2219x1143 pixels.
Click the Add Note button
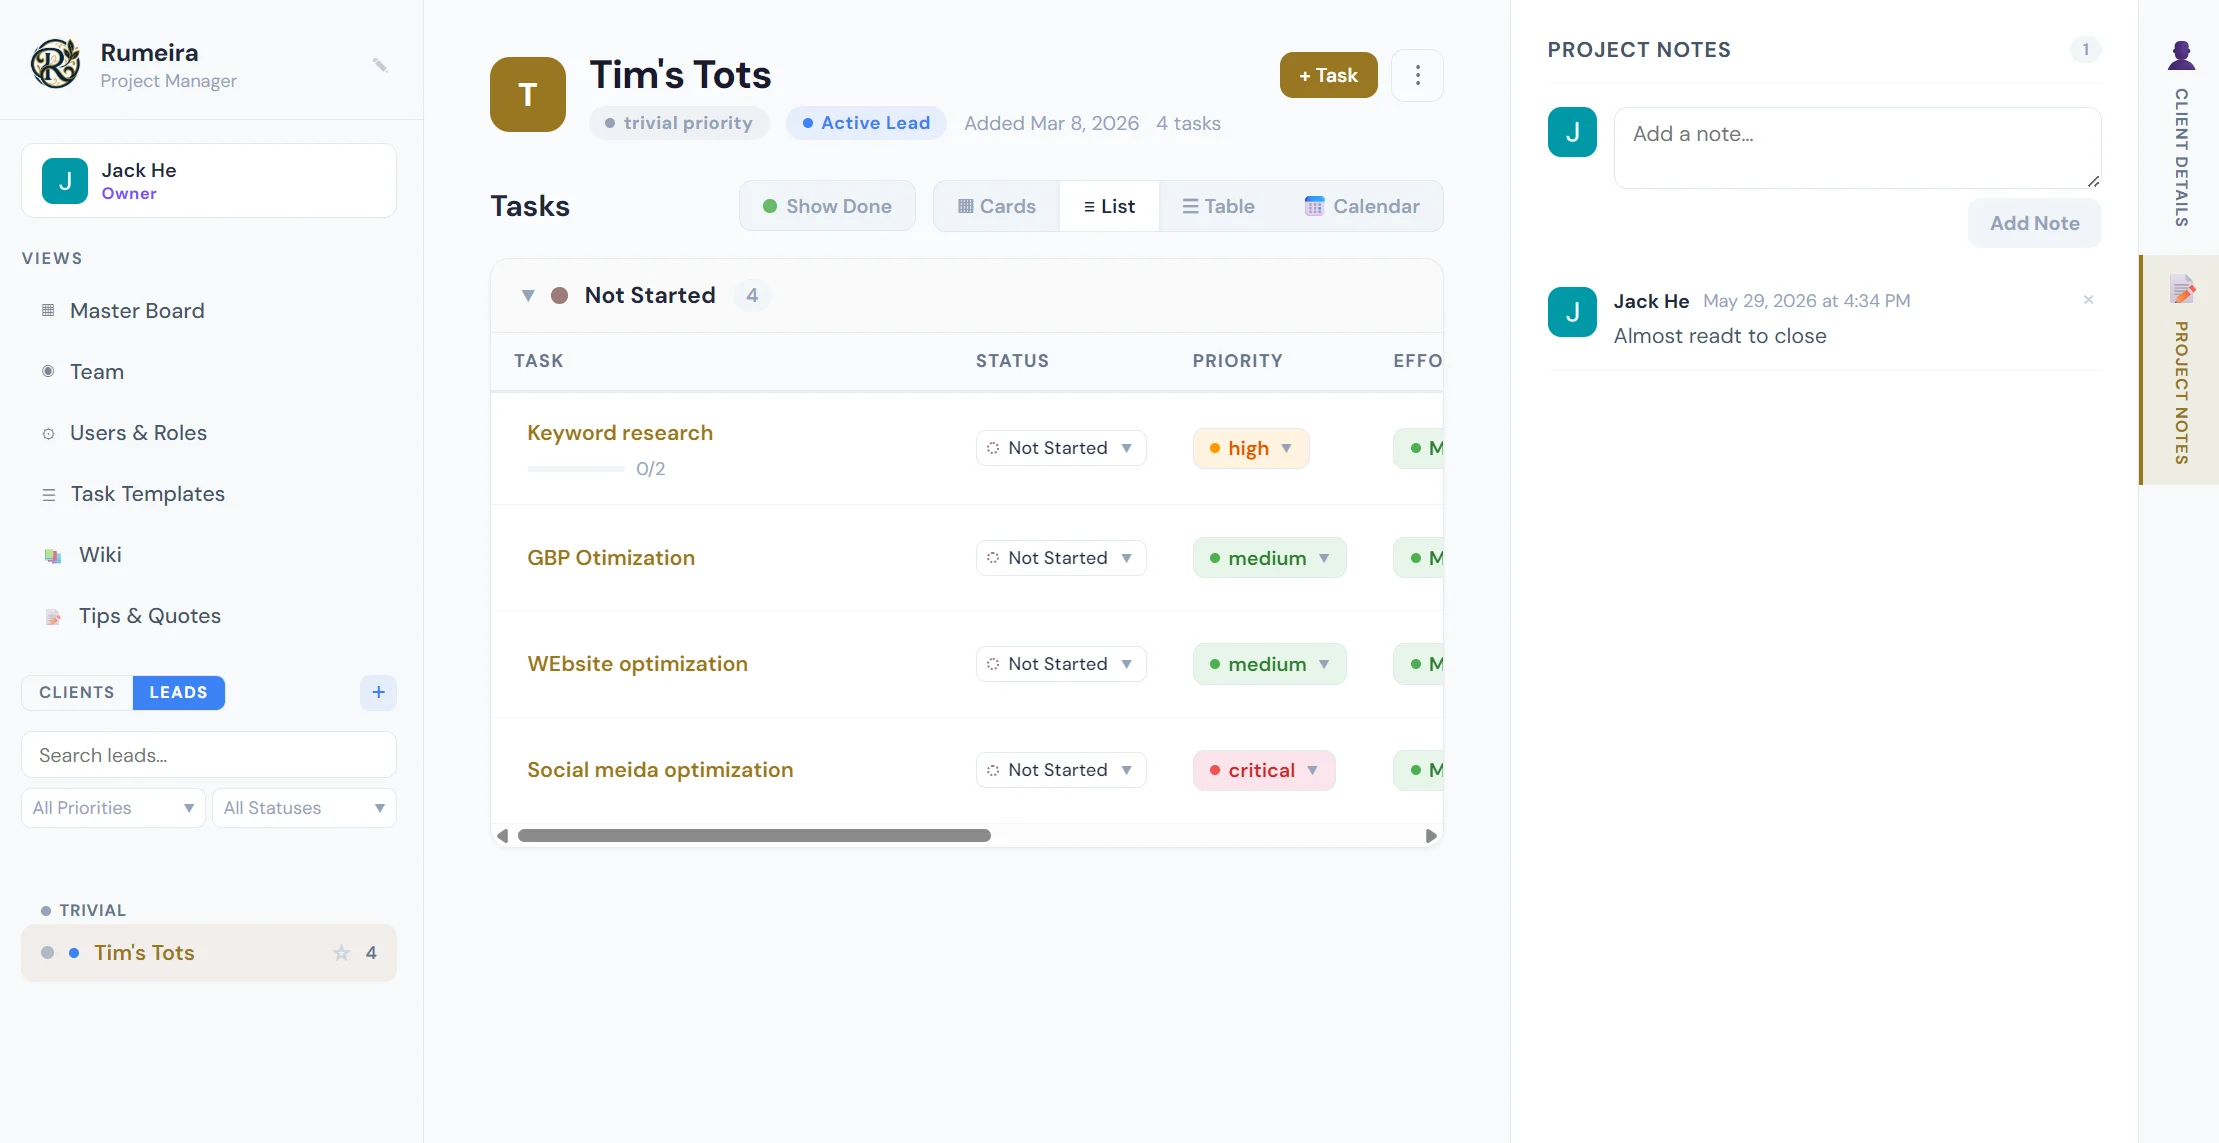pyautogui.click(x=2034, y=223)
